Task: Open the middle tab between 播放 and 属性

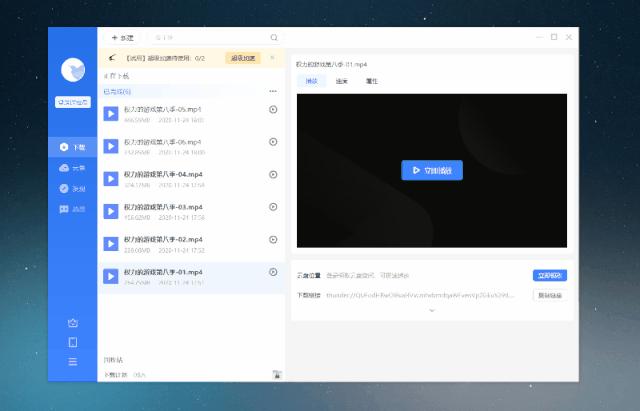Action: pos(342,81)
